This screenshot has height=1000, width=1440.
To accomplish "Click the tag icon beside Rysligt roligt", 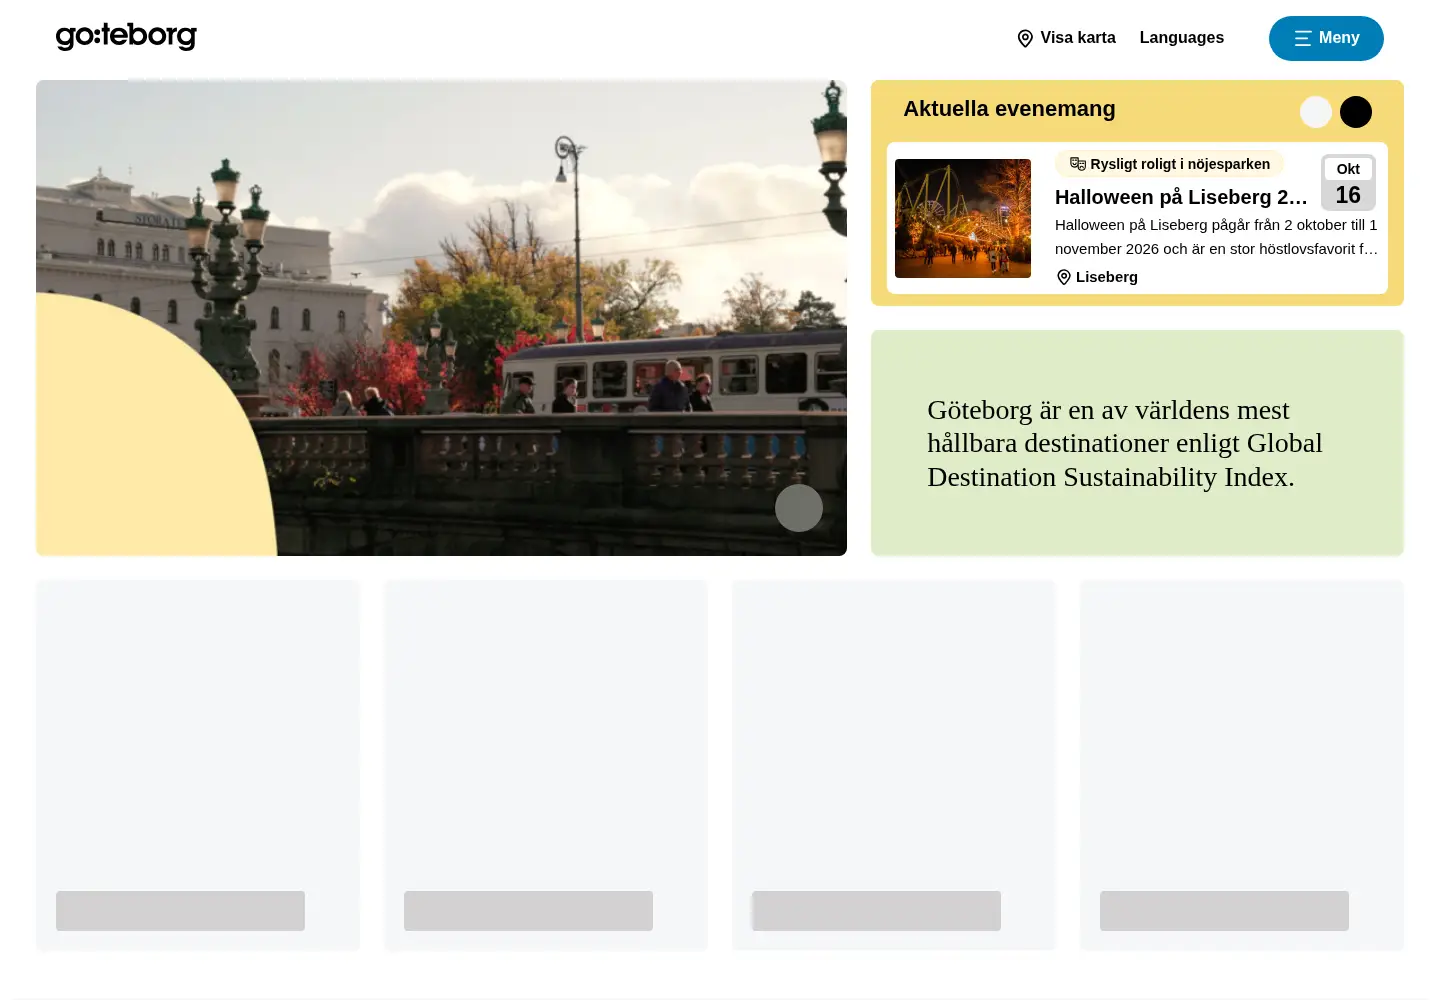I will tap(1077, 164).
